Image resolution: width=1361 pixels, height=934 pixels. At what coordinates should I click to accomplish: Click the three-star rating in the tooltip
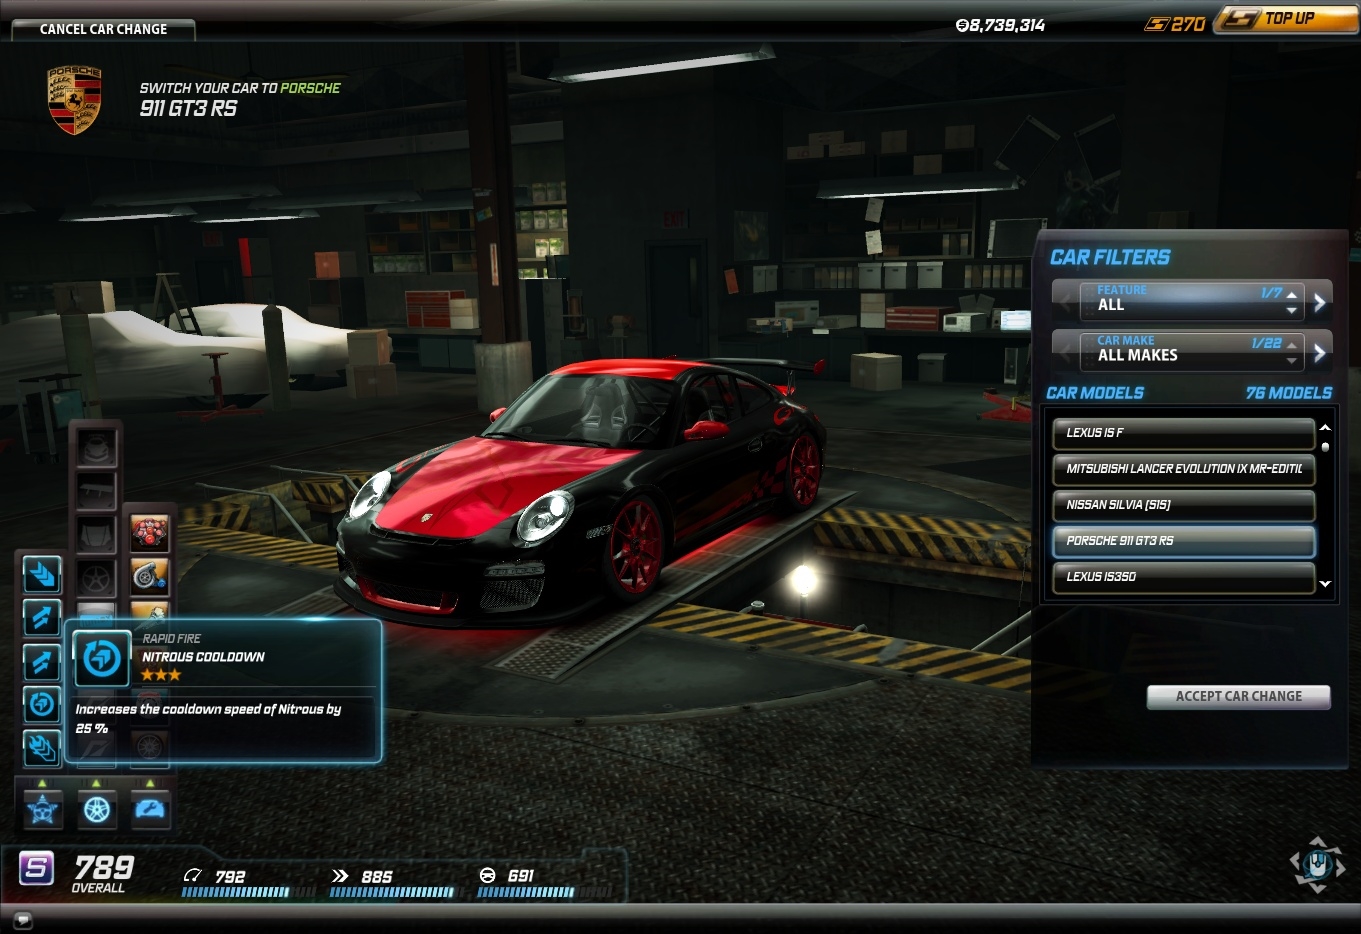[x=160, y=675]
